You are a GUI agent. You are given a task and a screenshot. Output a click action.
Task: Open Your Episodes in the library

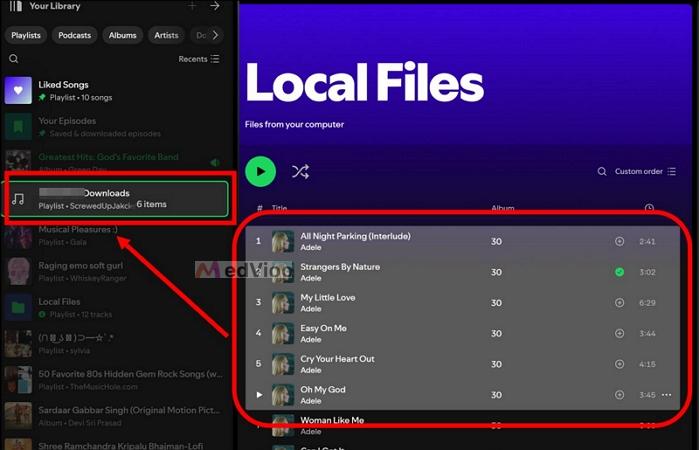click(x=116, y=127)
